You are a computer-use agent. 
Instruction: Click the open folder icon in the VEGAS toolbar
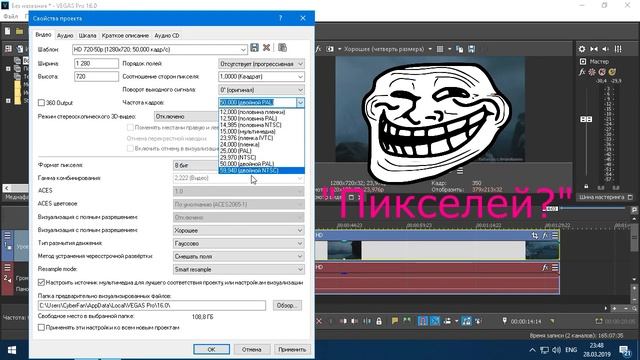(x=19, y=31)
